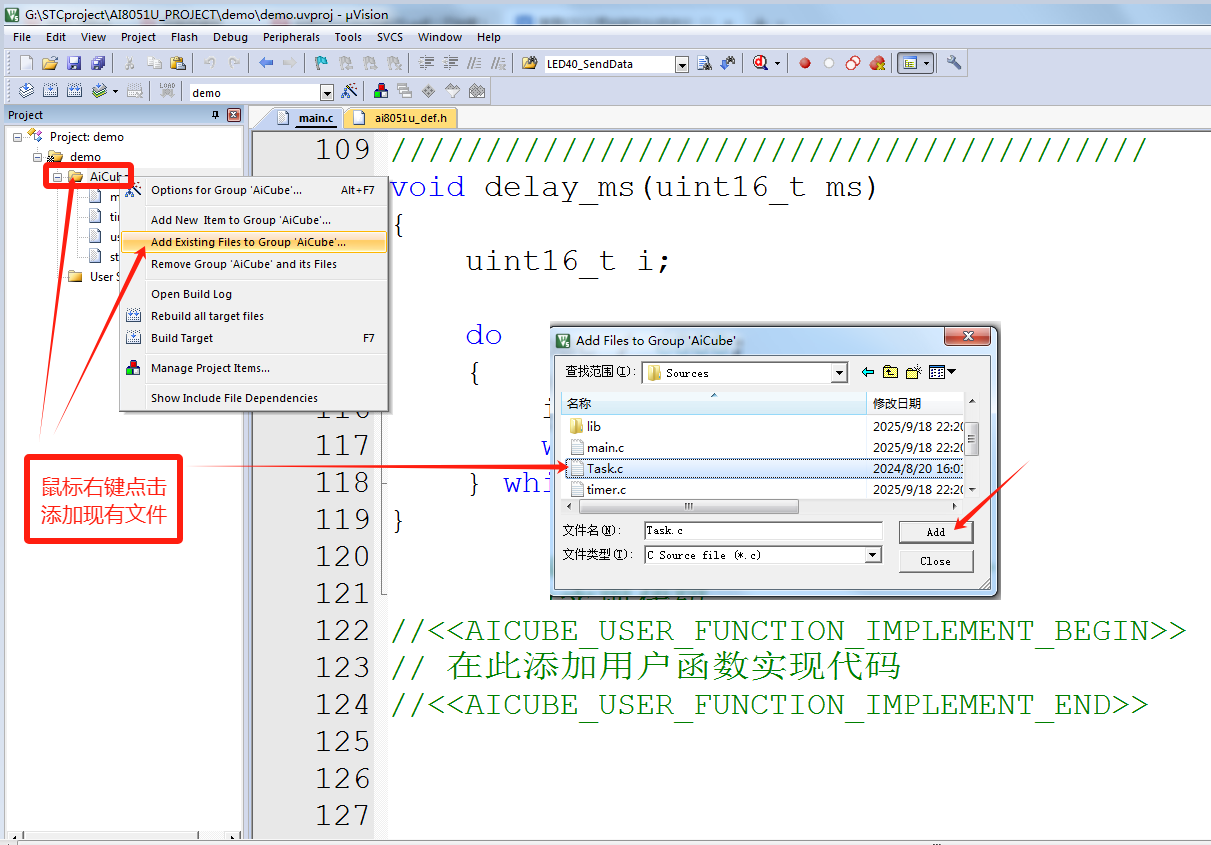Open the Peripherals menu
1211x845 pixels.
pyautogui.click(x=291, y=37)
